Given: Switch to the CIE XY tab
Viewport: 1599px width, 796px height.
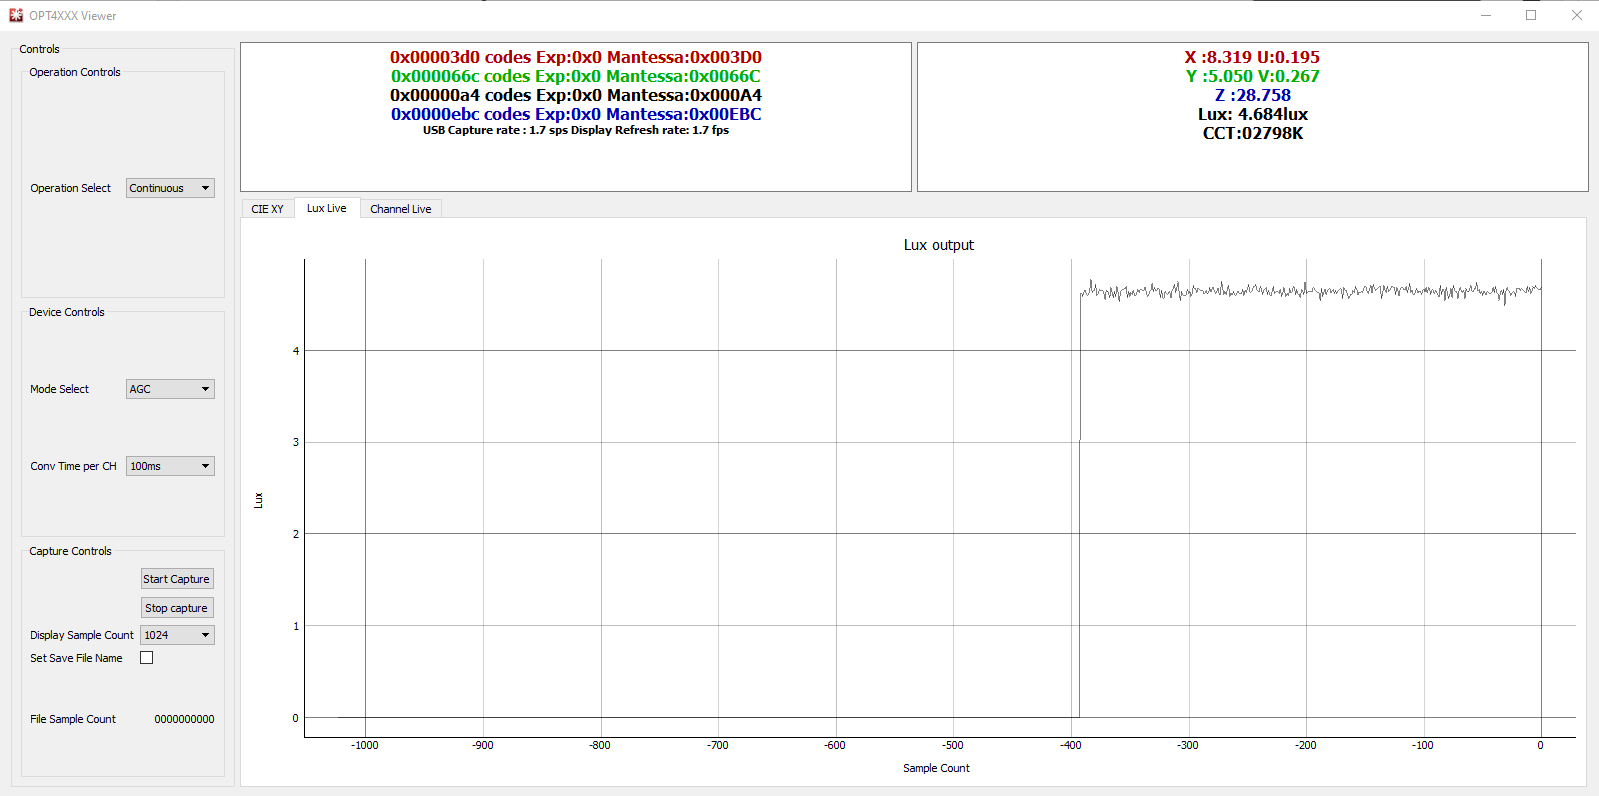Looking at the screenshot, I should pos(267,209).
